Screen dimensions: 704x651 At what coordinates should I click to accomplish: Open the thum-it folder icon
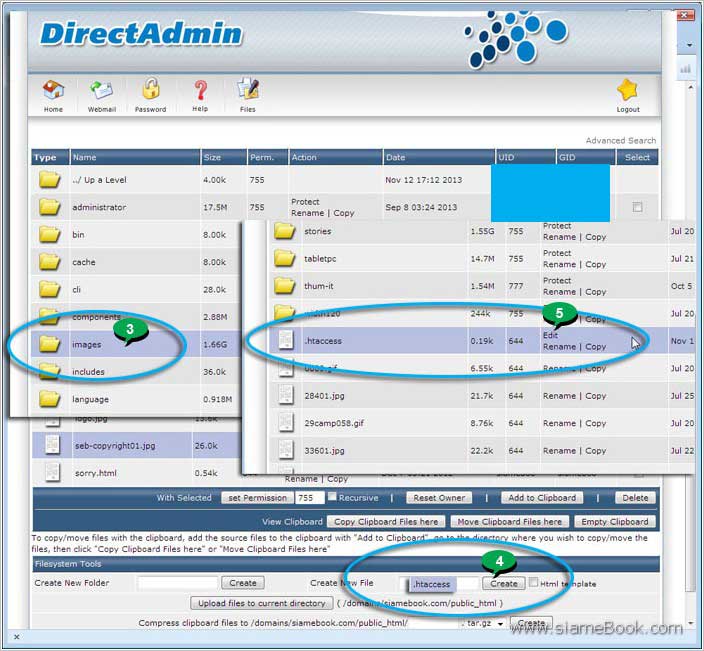tap(285, 286)
